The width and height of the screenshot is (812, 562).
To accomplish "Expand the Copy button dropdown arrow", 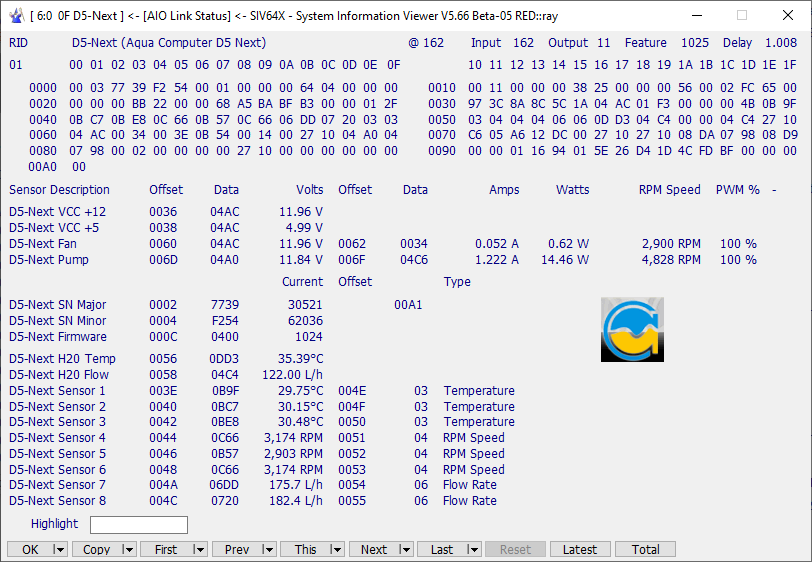I will coord(130,549).
